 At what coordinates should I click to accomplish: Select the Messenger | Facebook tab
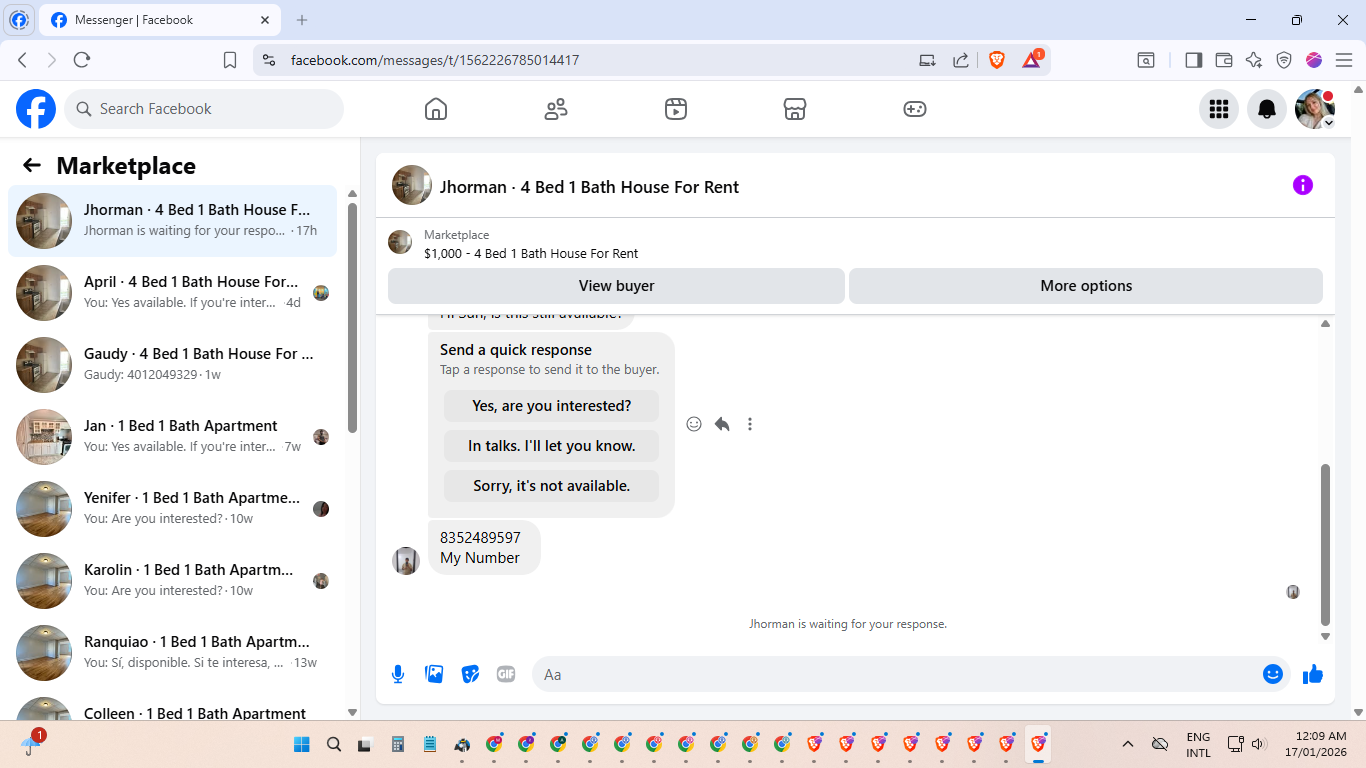point(160,20)
